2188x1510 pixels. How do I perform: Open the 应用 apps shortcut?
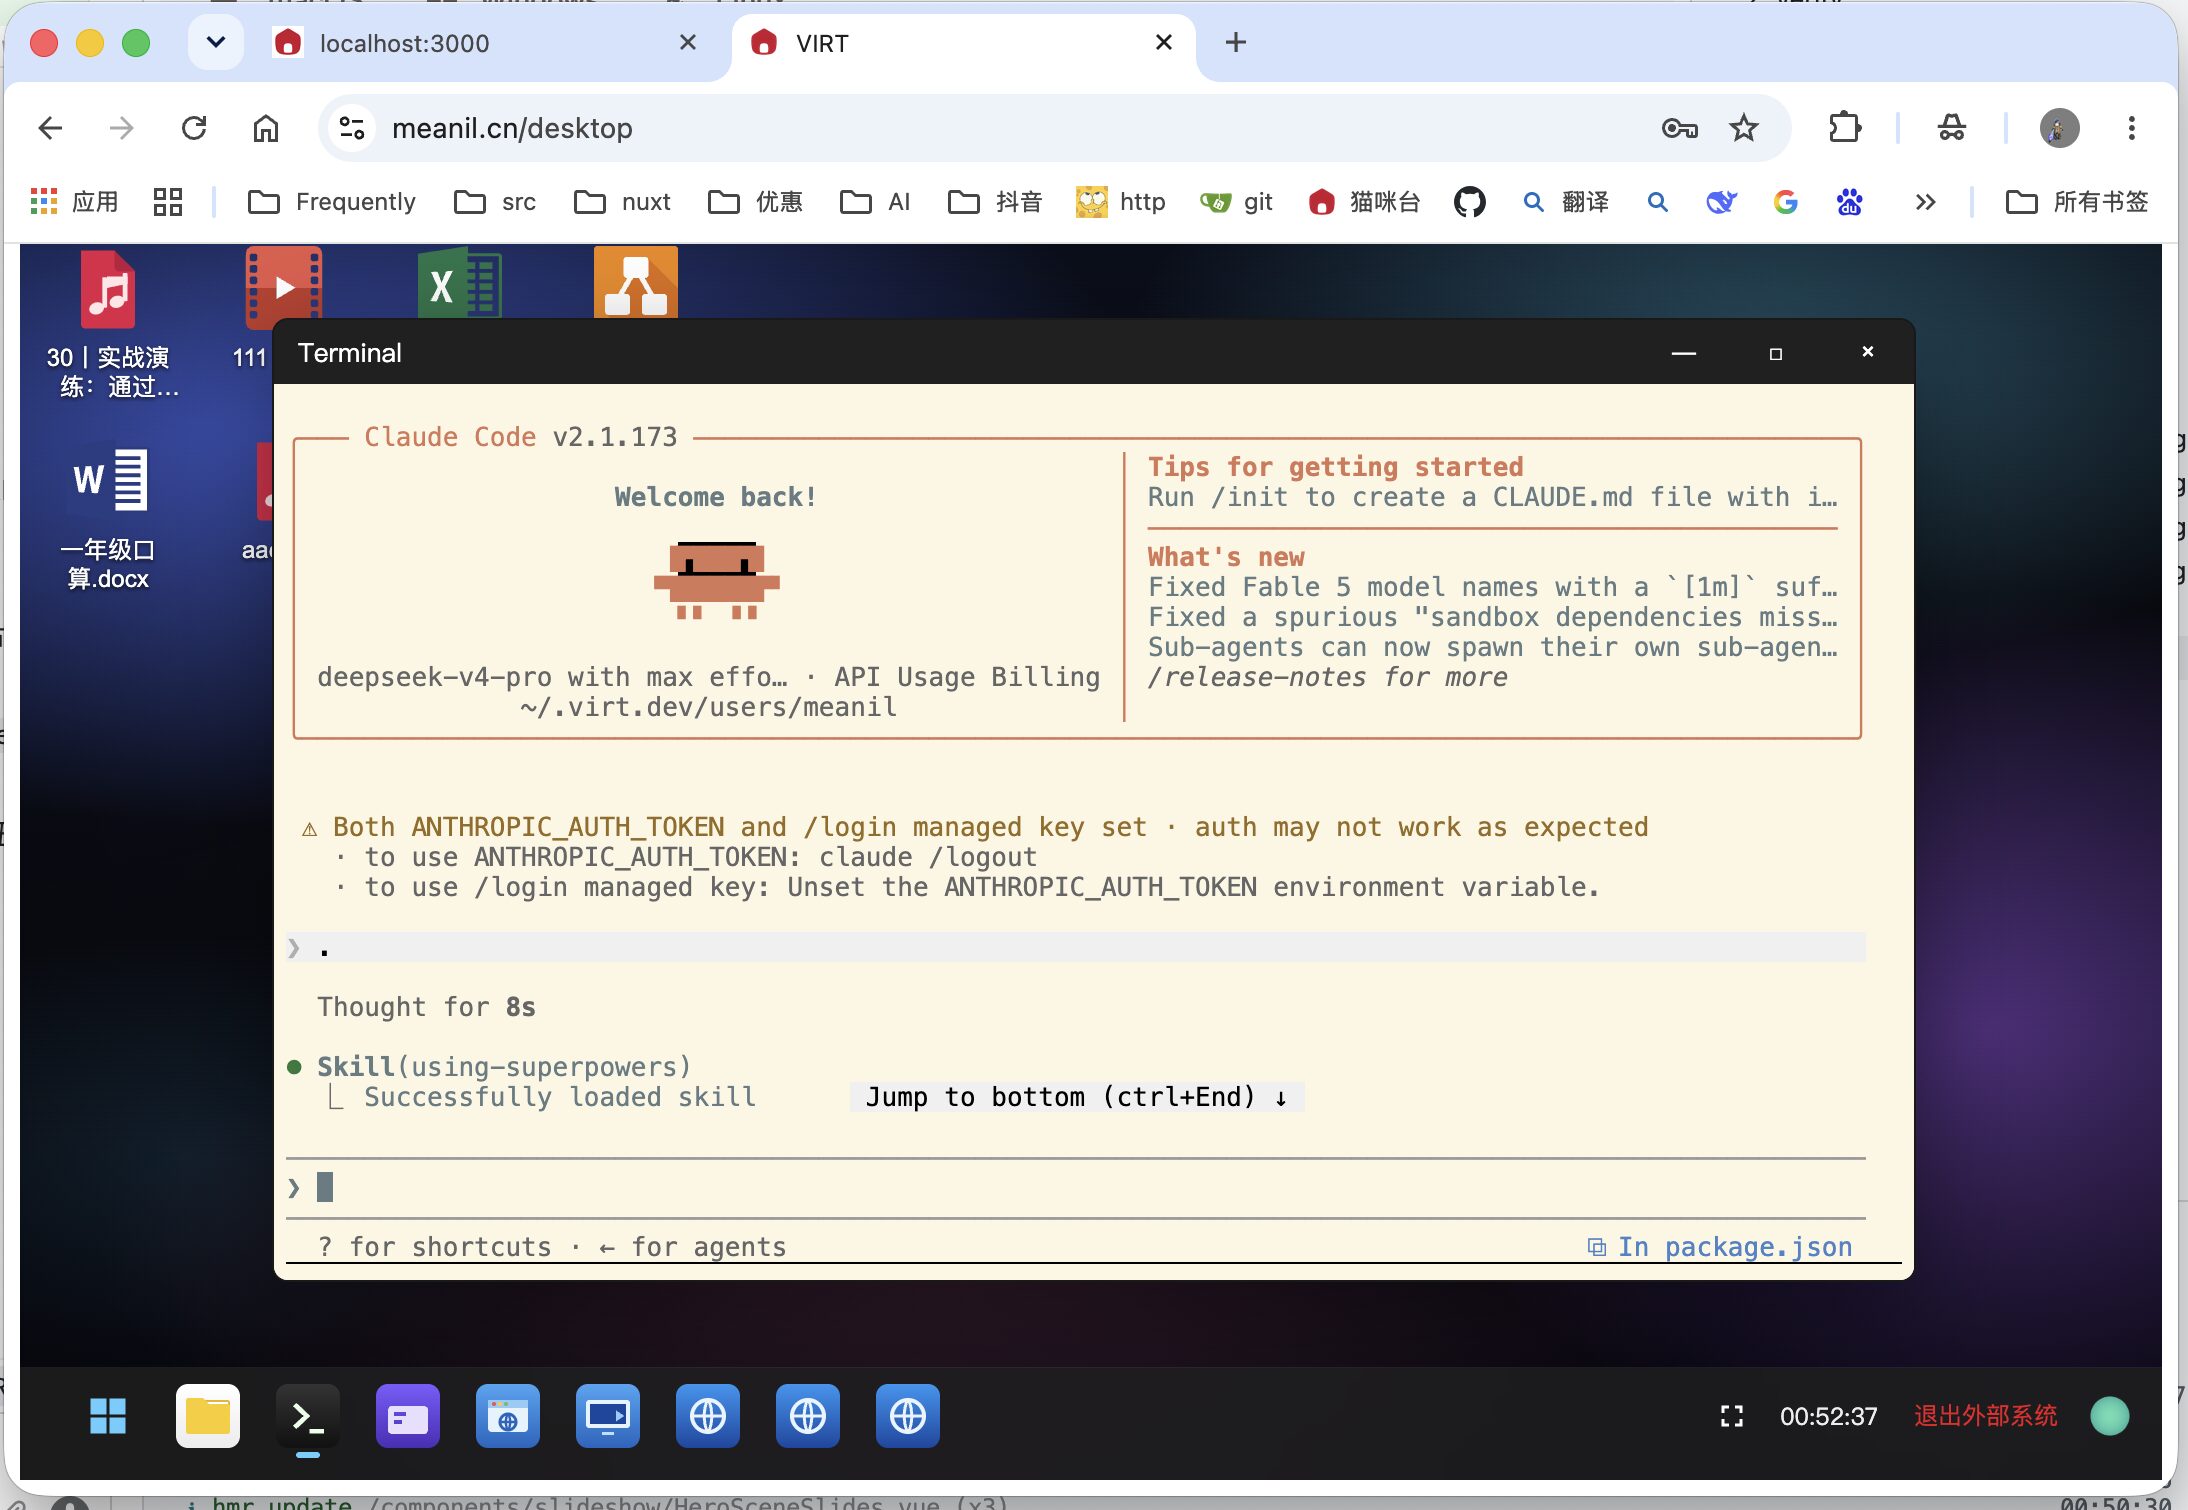click(x=75, y=202)
